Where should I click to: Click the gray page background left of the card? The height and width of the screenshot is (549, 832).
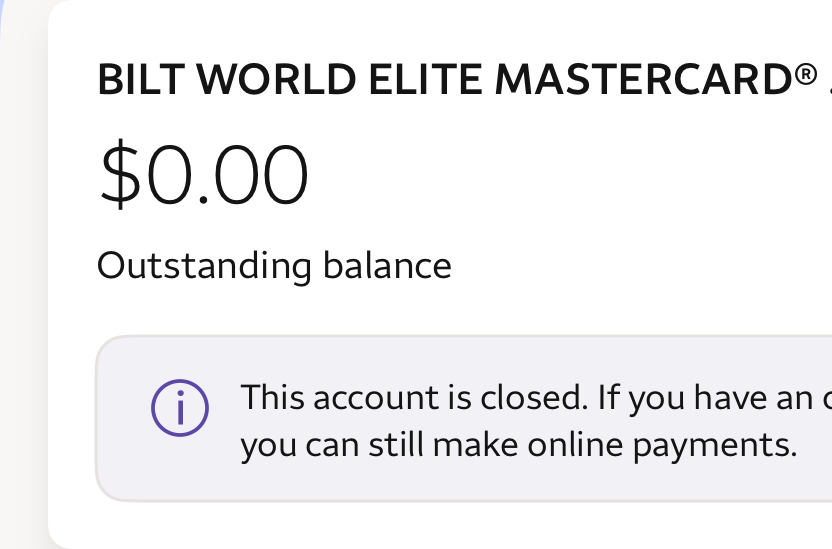tap(22, 300)
